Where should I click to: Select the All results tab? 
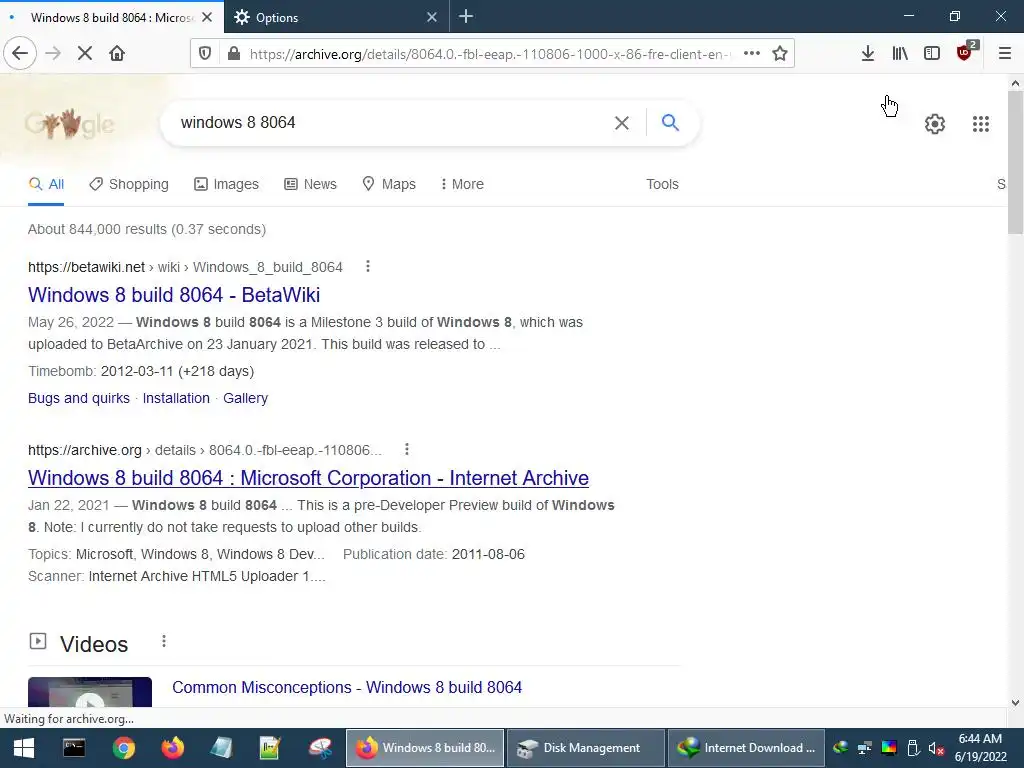pyautogui.click(x=46, y=184)
